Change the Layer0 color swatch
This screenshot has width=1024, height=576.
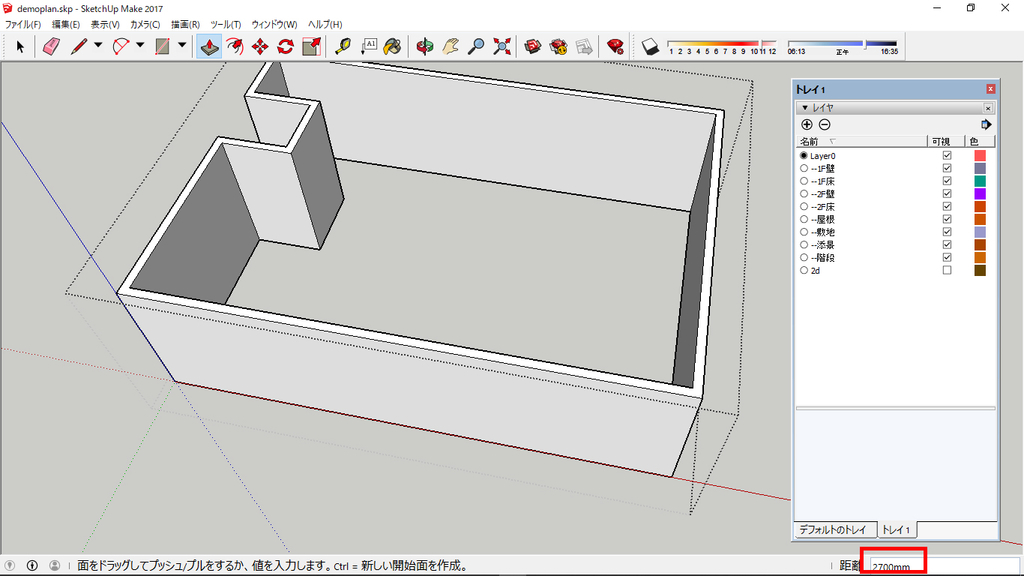(x=980, y=155)
